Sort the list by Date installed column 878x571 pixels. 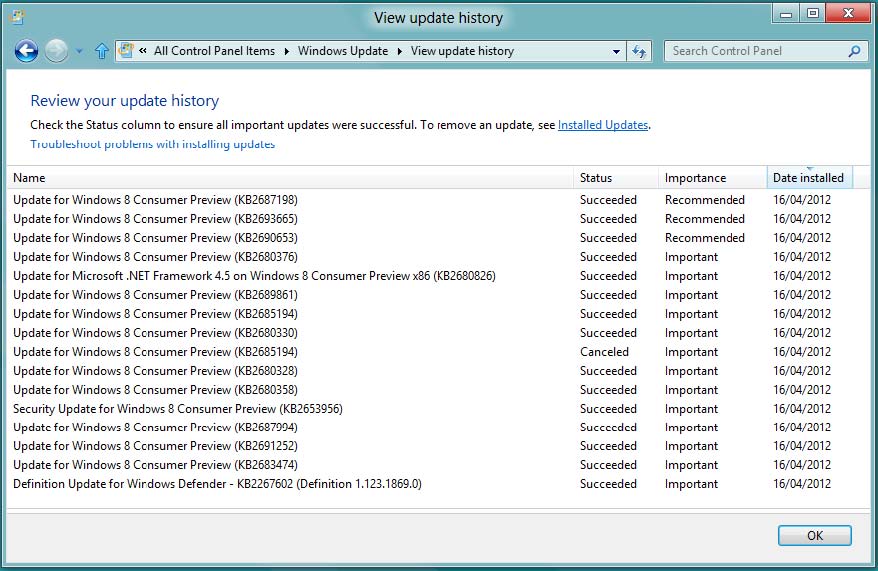808,178
